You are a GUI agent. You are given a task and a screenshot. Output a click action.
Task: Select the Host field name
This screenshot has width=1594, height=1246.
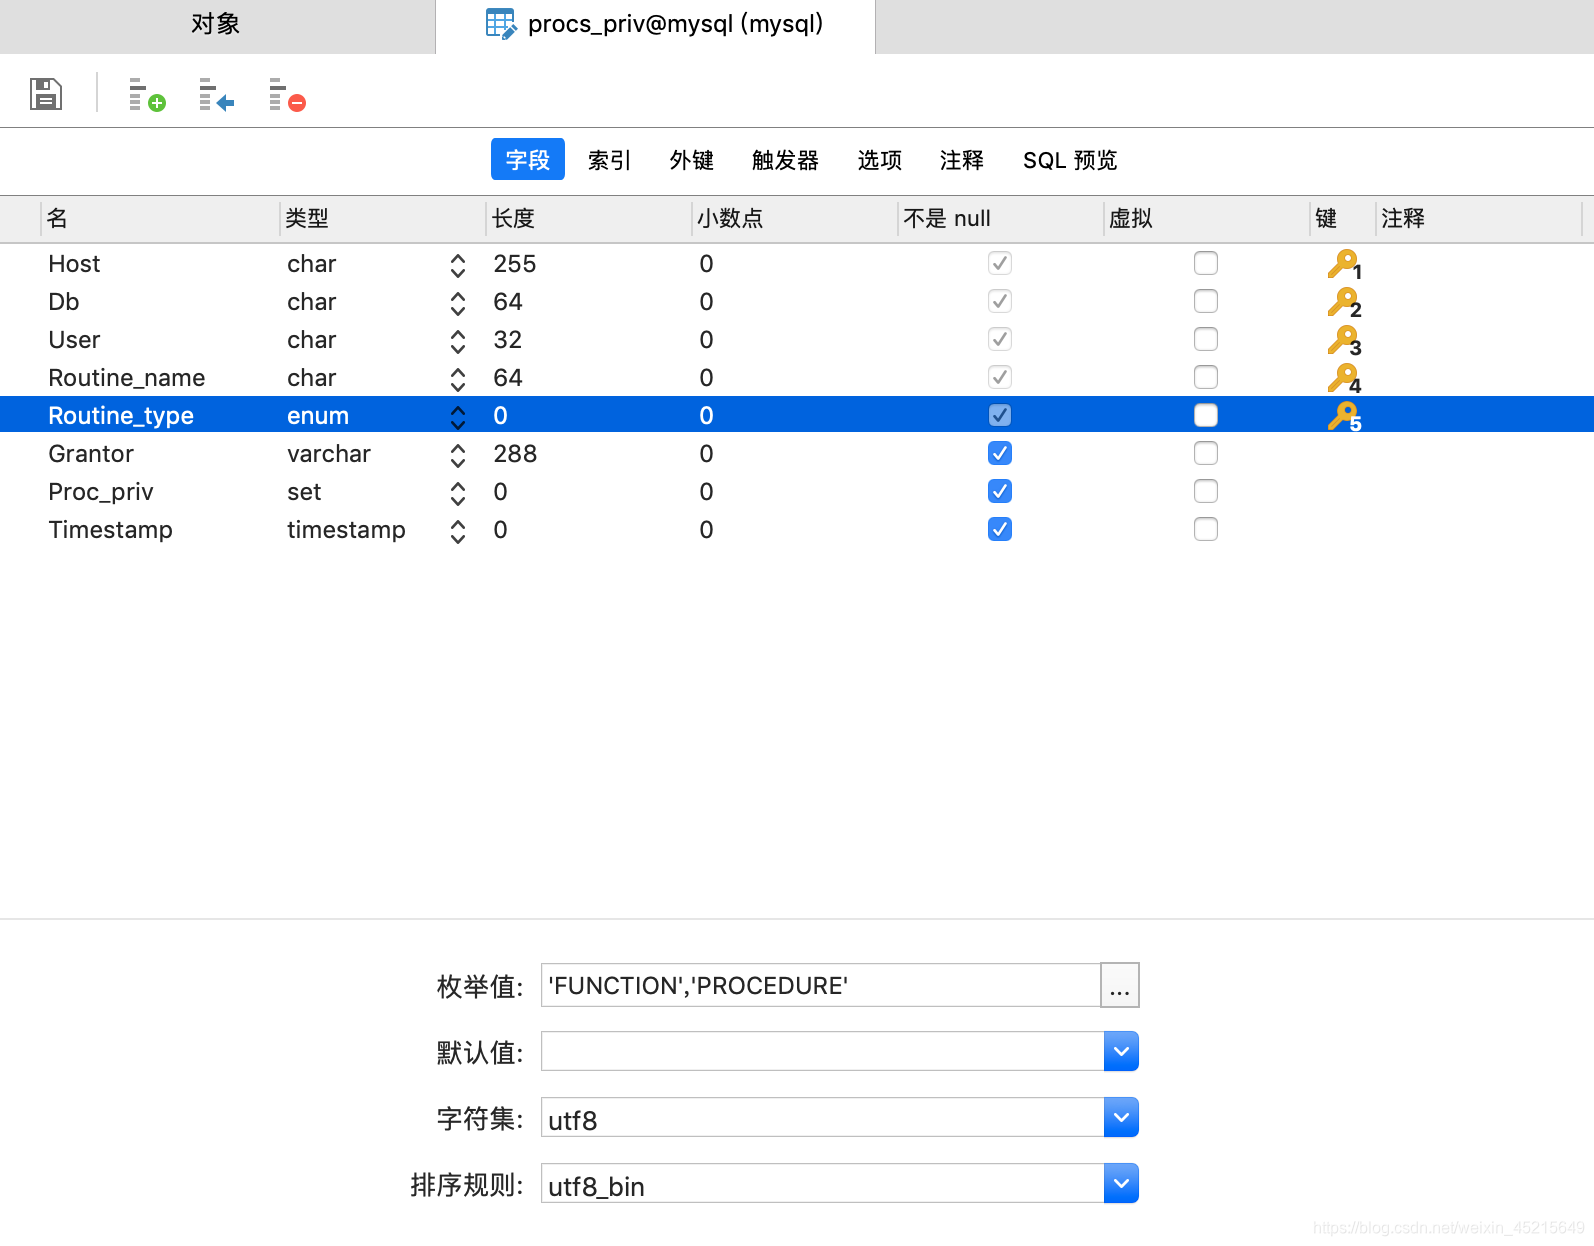(x=74, y=264)
